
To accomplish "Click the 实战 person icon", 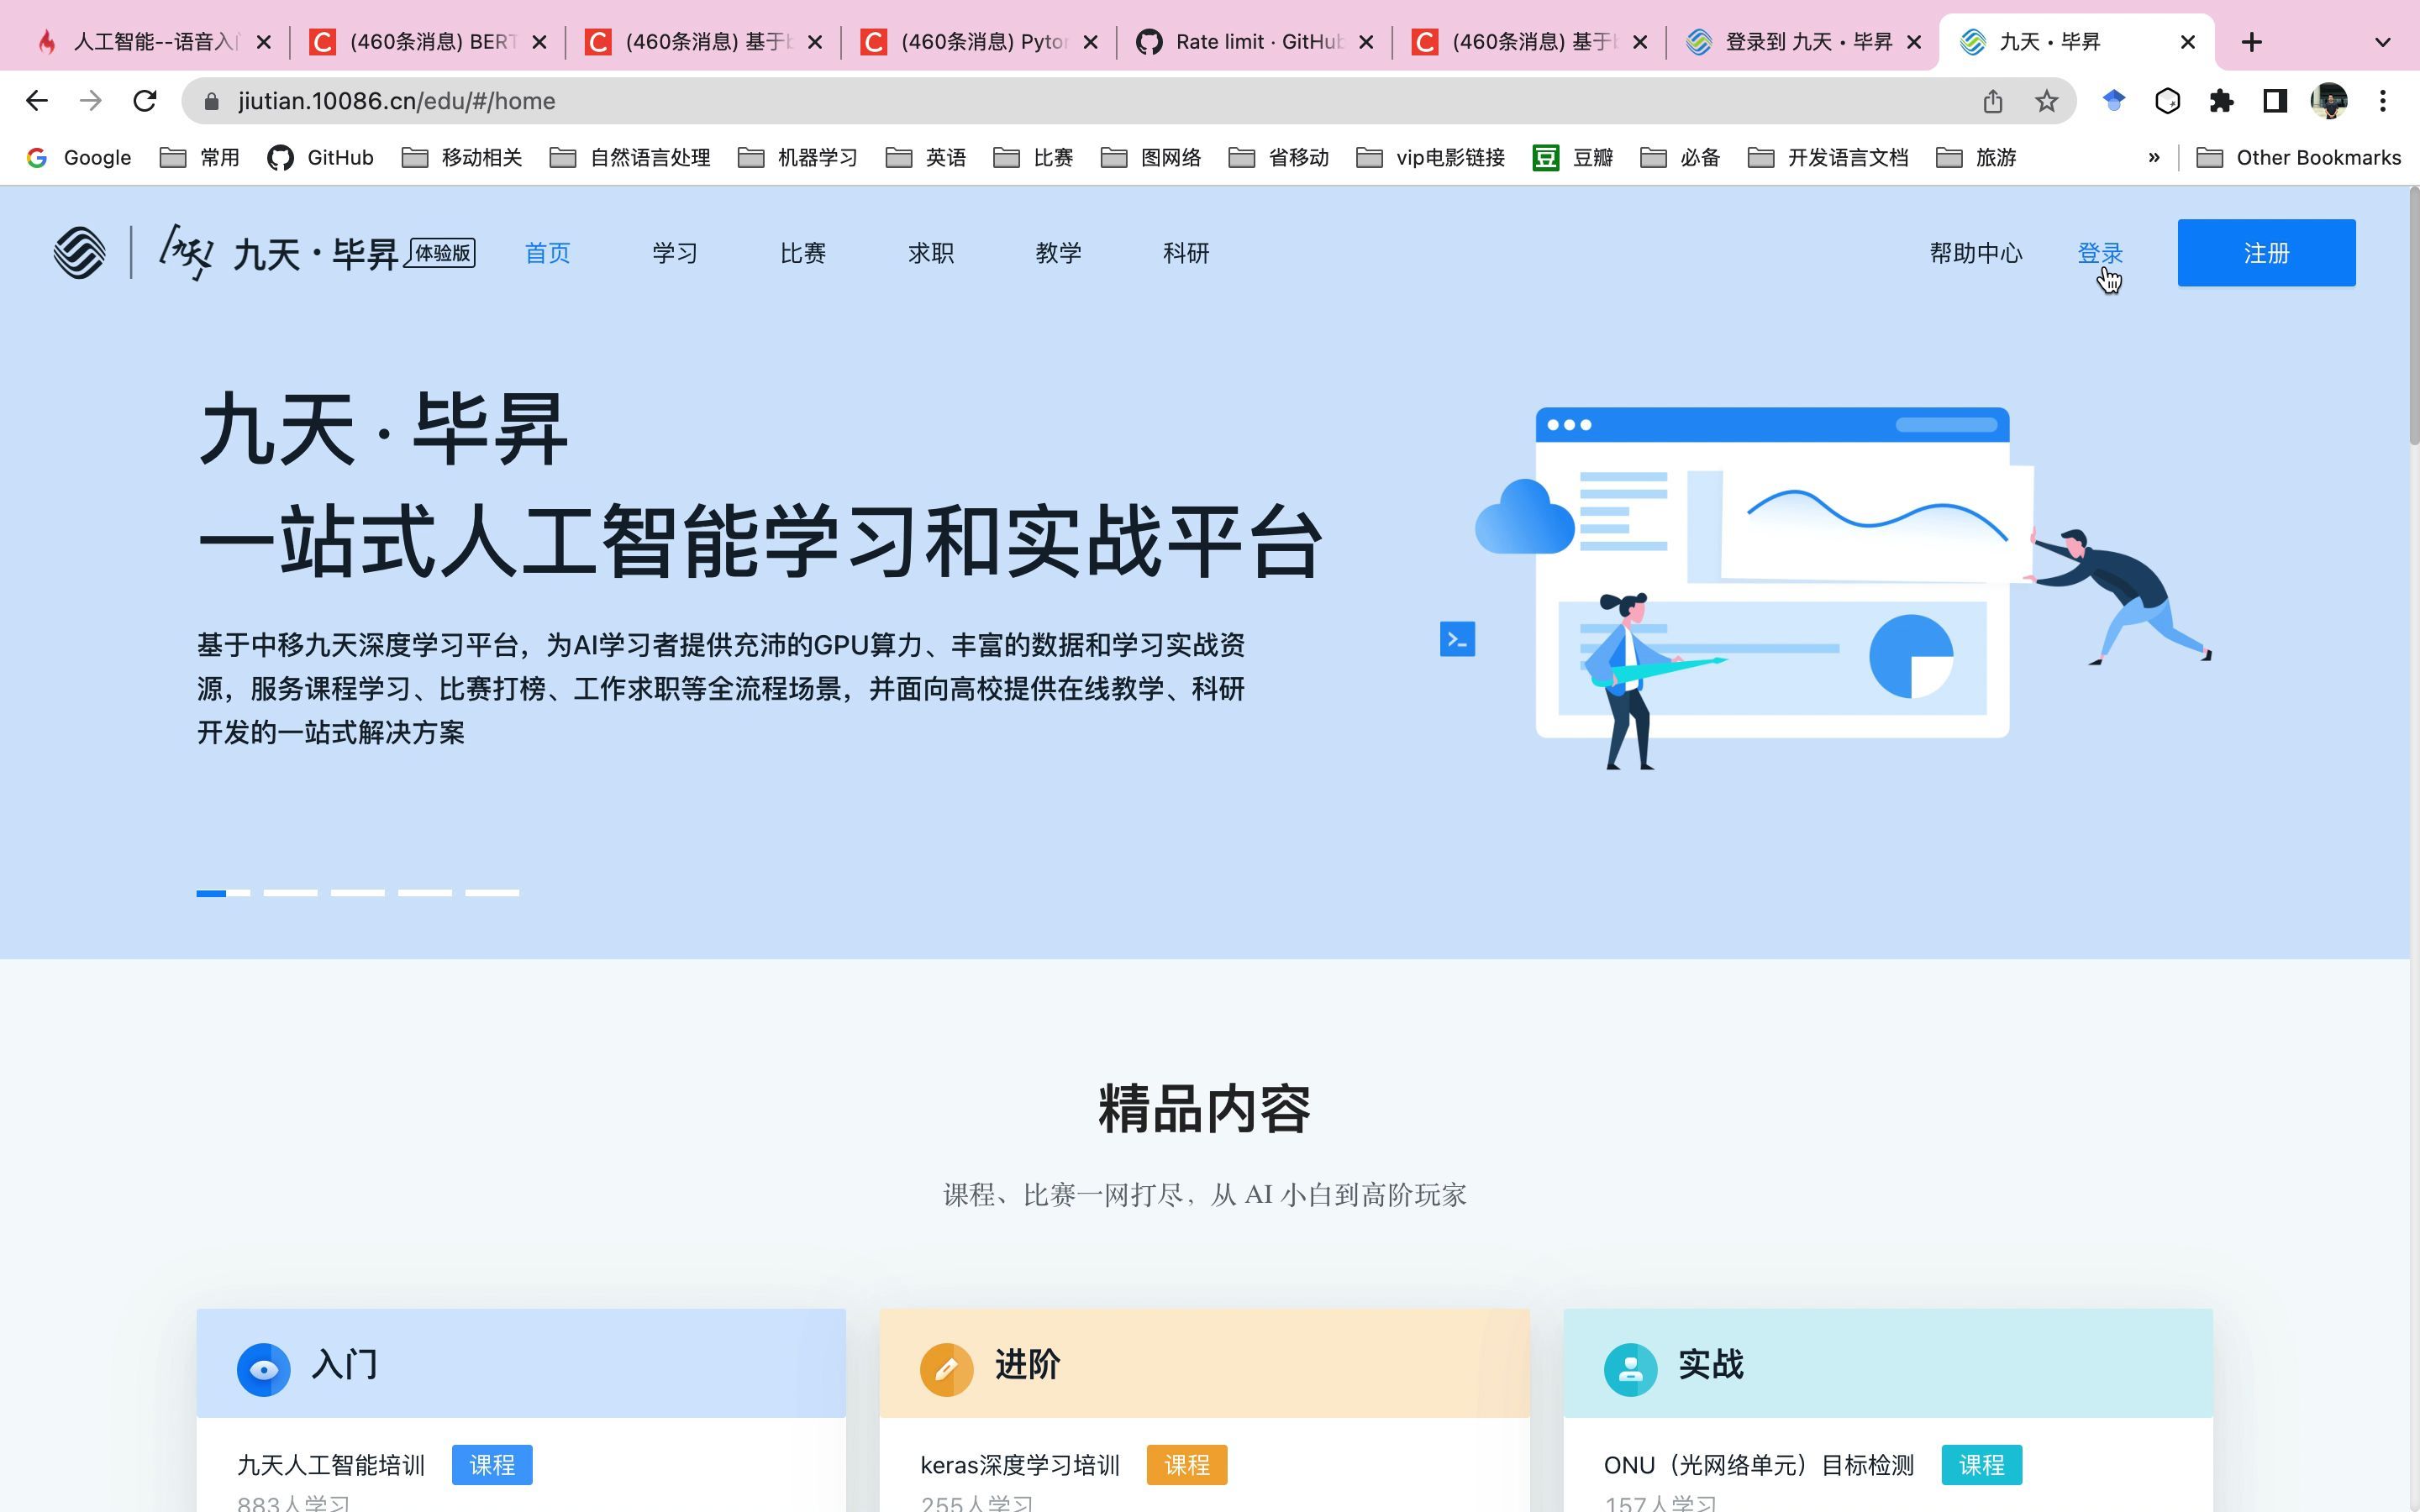I will [1630, 1369].
